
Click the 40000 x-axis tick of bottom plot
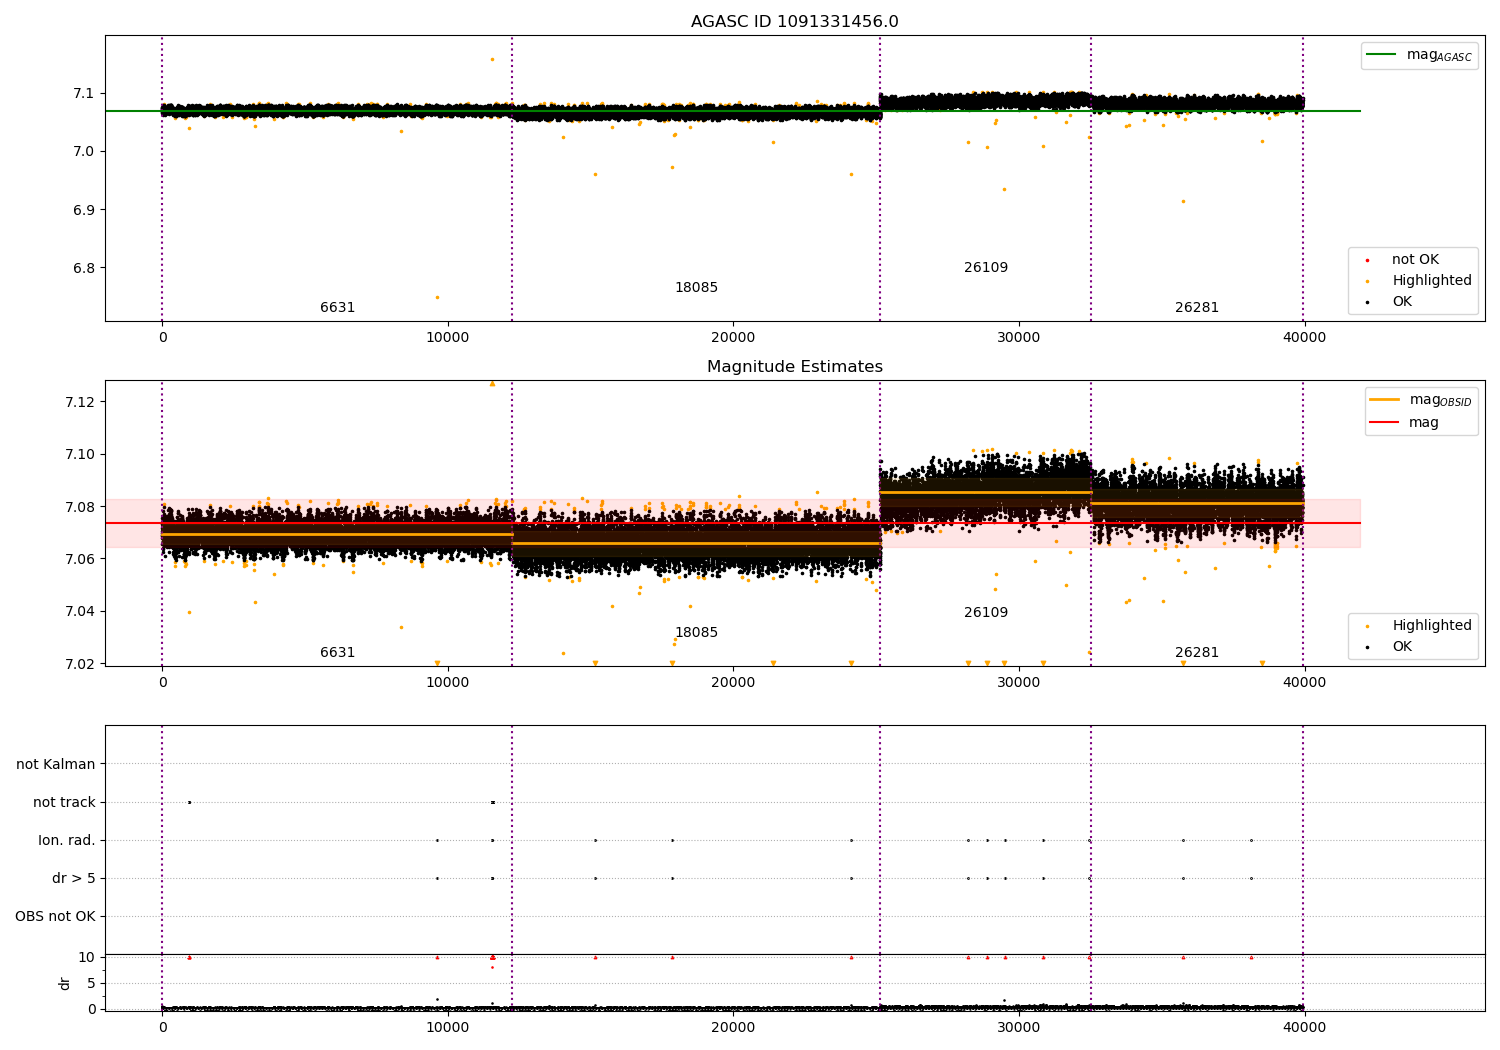tap(1304, 1027)
